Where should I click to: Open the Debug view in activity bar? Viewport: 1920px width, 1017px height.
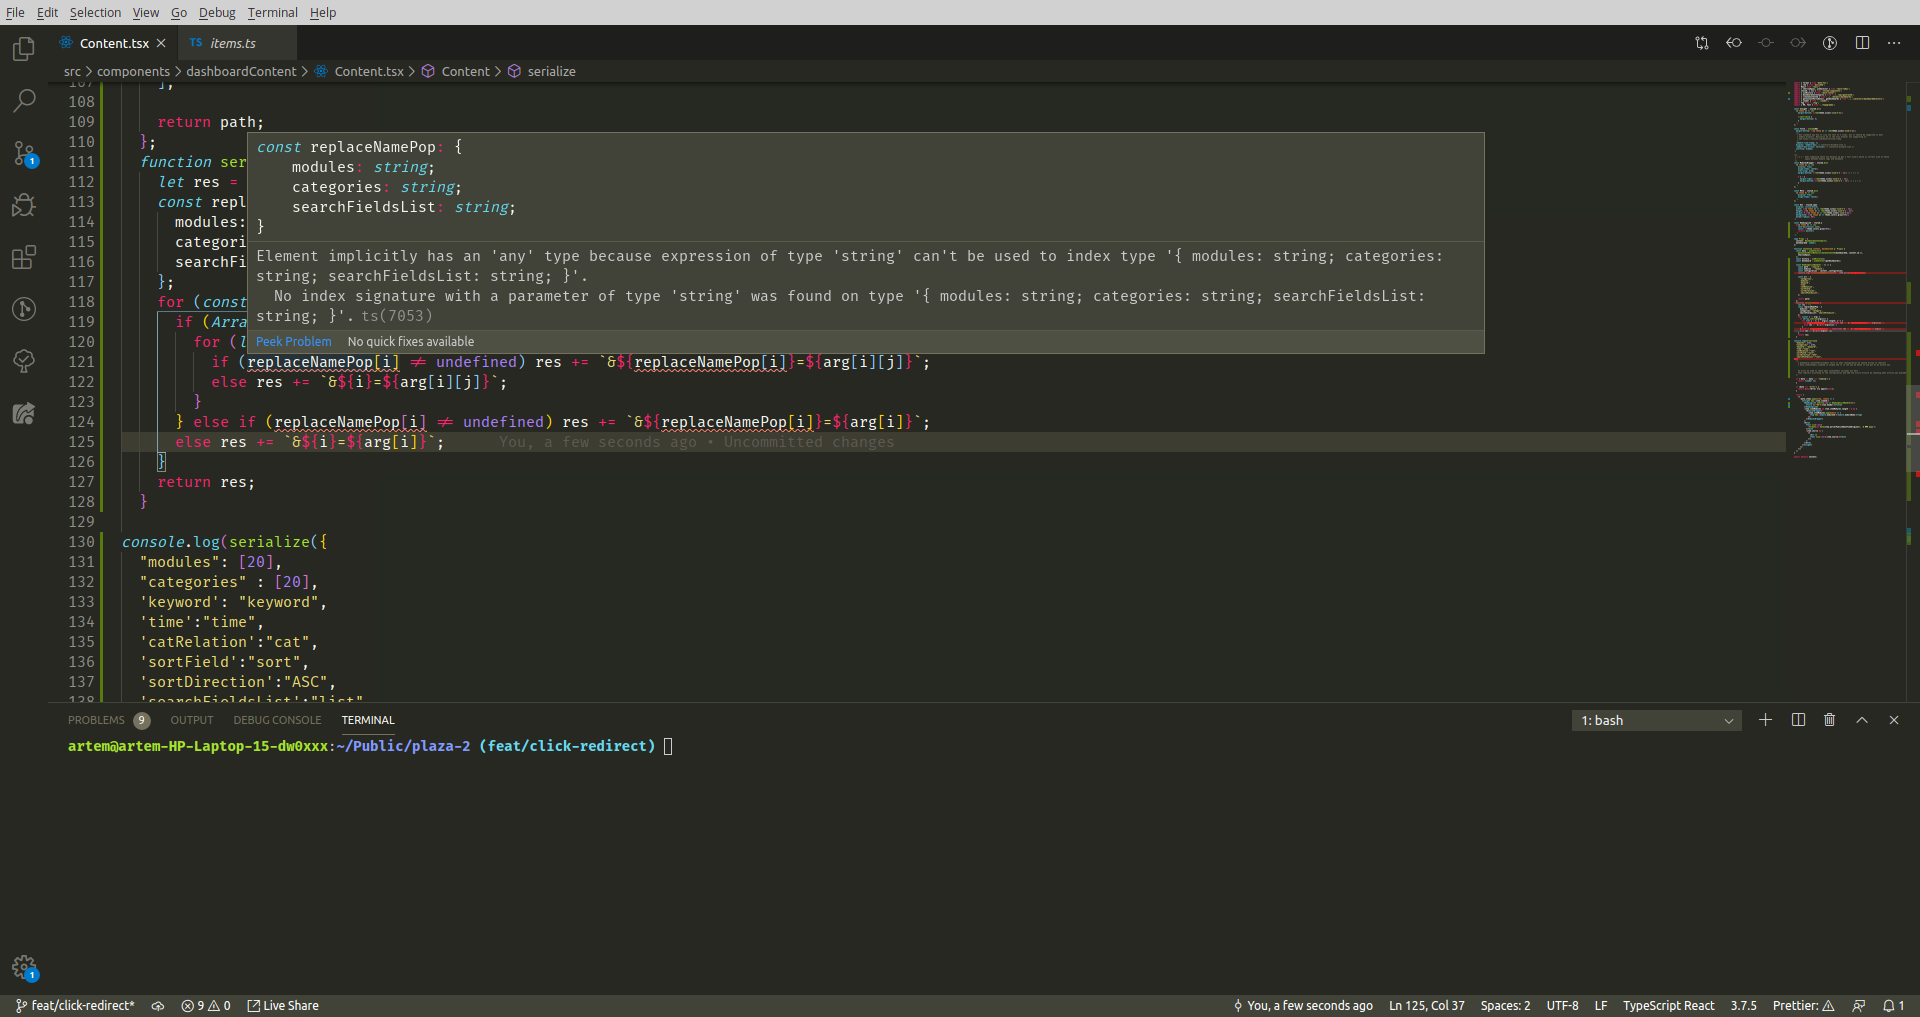tap(24, 205)
